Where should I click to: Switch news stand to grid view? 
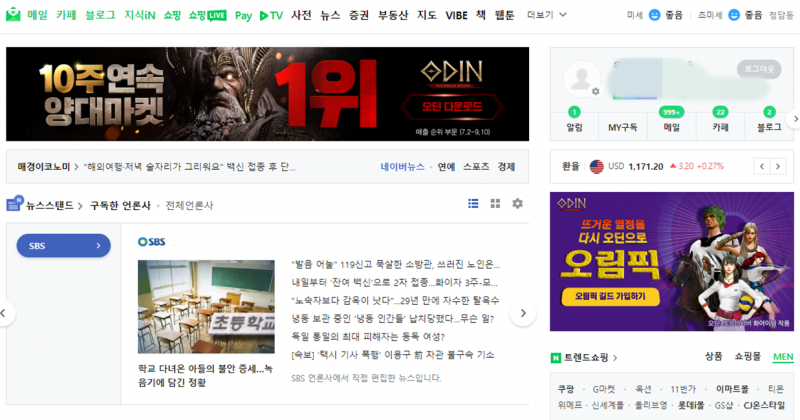tap(495, 204)
